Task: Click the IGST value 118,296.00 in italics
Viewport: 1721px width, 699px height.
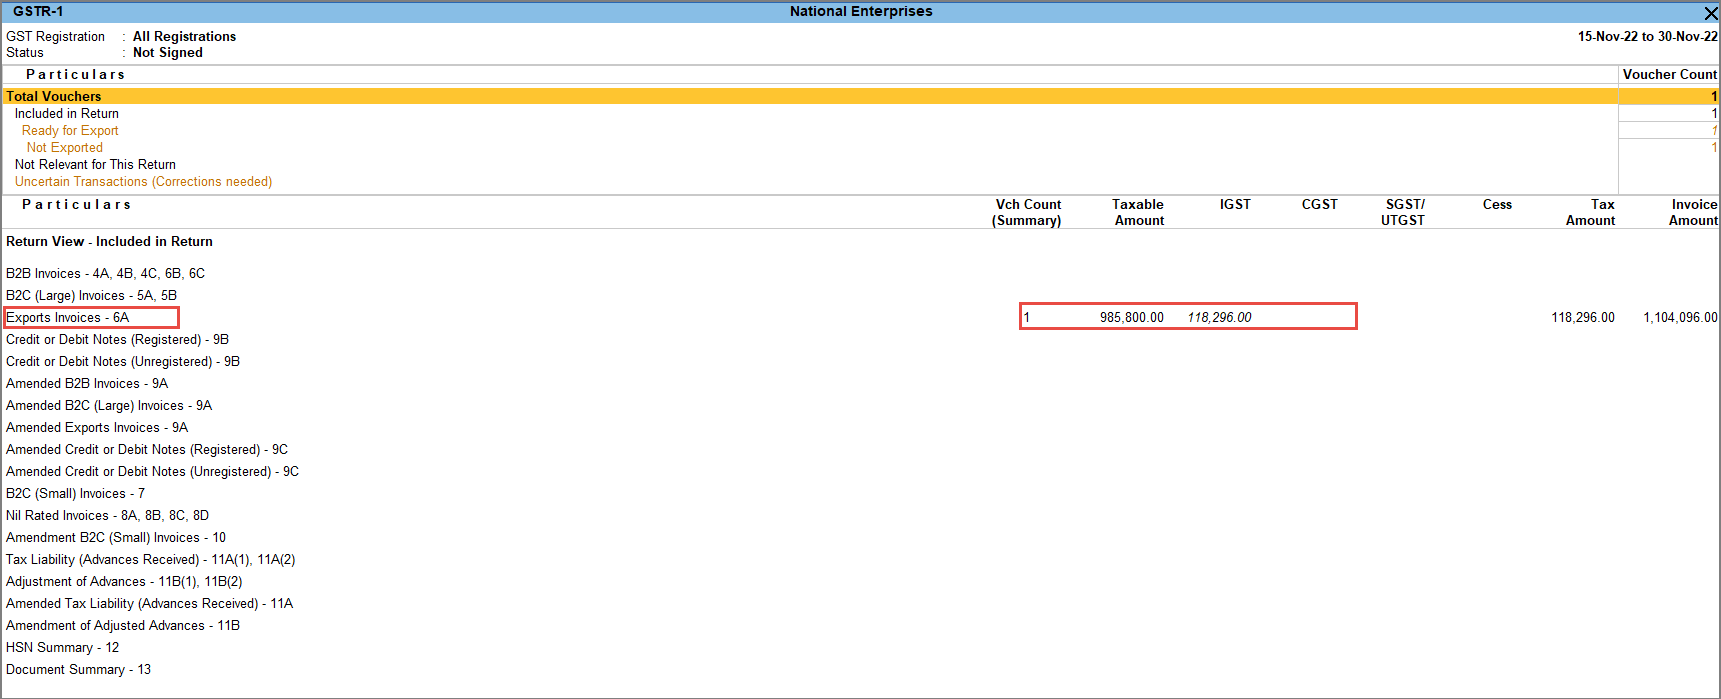Action: [1219, 317]
